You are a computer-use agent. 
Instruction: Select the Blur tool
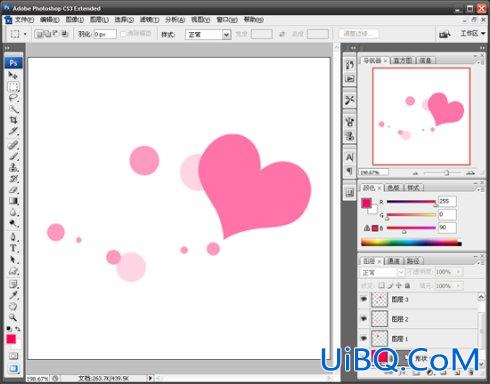pos(13,212)
